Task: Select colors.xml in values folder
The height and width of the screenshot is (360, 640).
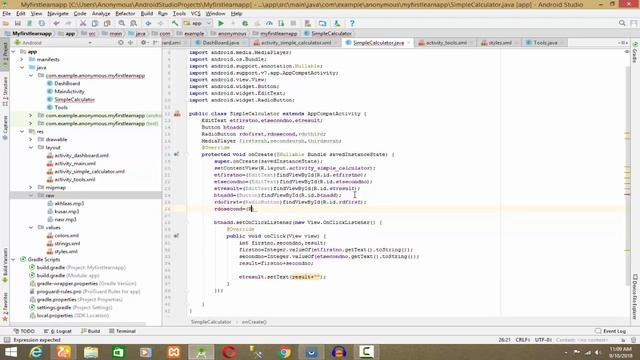Action: click(67, 236)
